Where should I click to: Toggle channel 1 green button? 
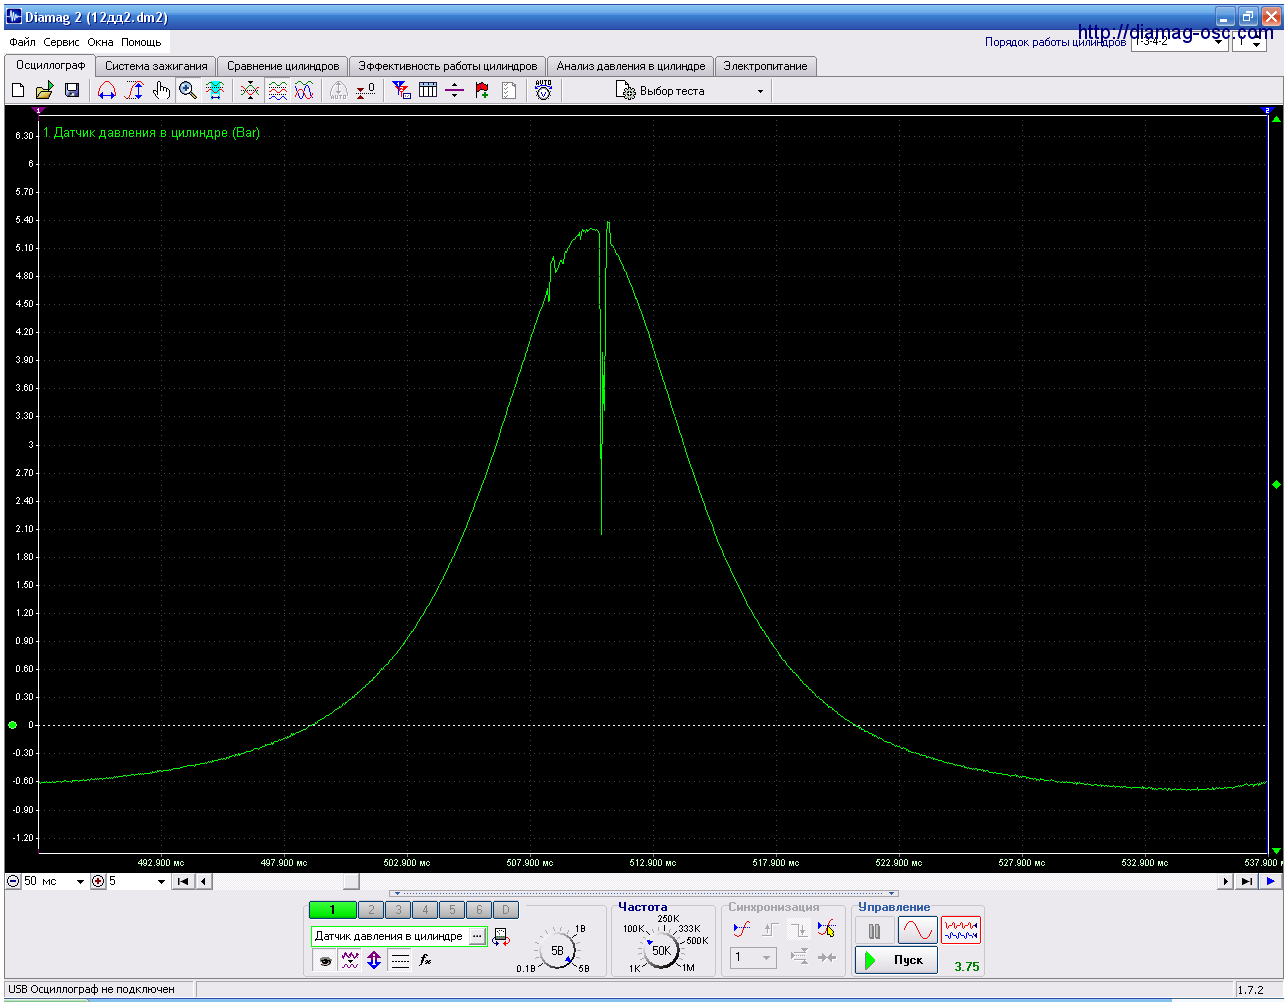(x=332, y=910)
